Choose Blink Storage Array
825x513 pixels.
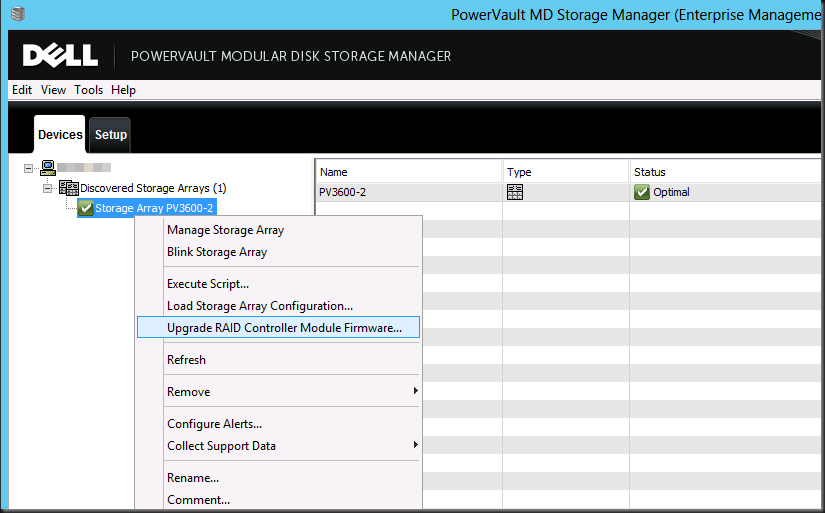(278, 252)
